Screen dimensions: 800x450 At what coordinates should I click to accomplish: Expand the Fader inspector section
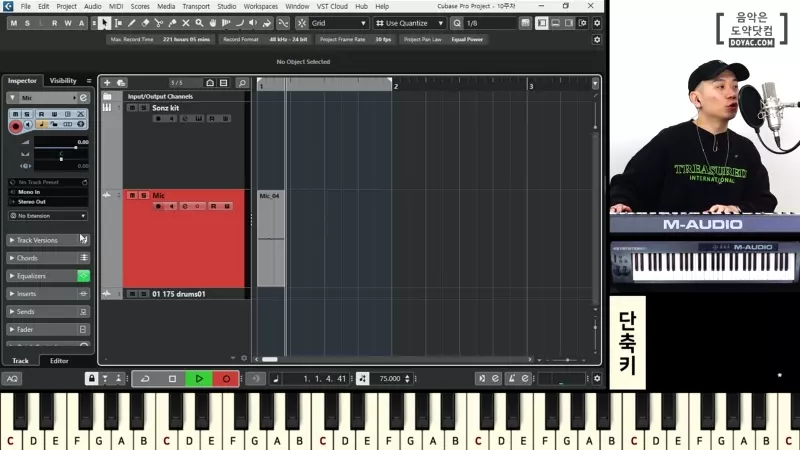(48, 329)
